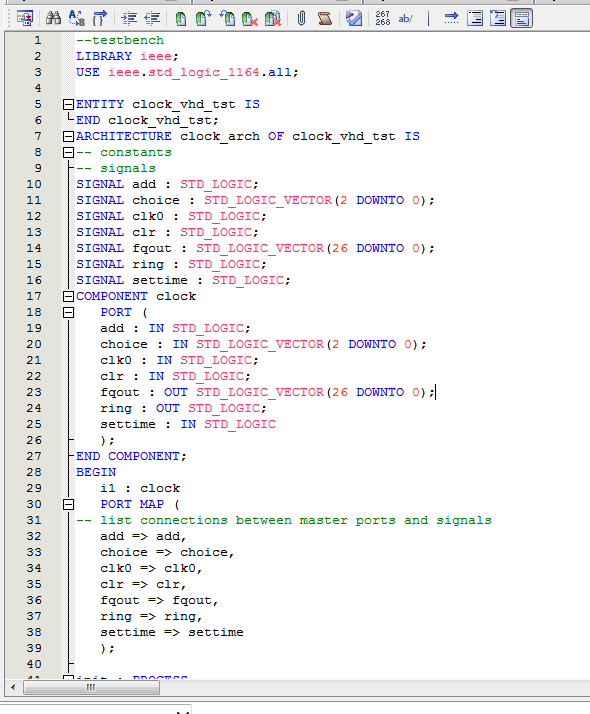Click 'ring => ring,' mapping line
This screenshot has width=590, height=714.
pyautogui.click(x=151, y=616)
